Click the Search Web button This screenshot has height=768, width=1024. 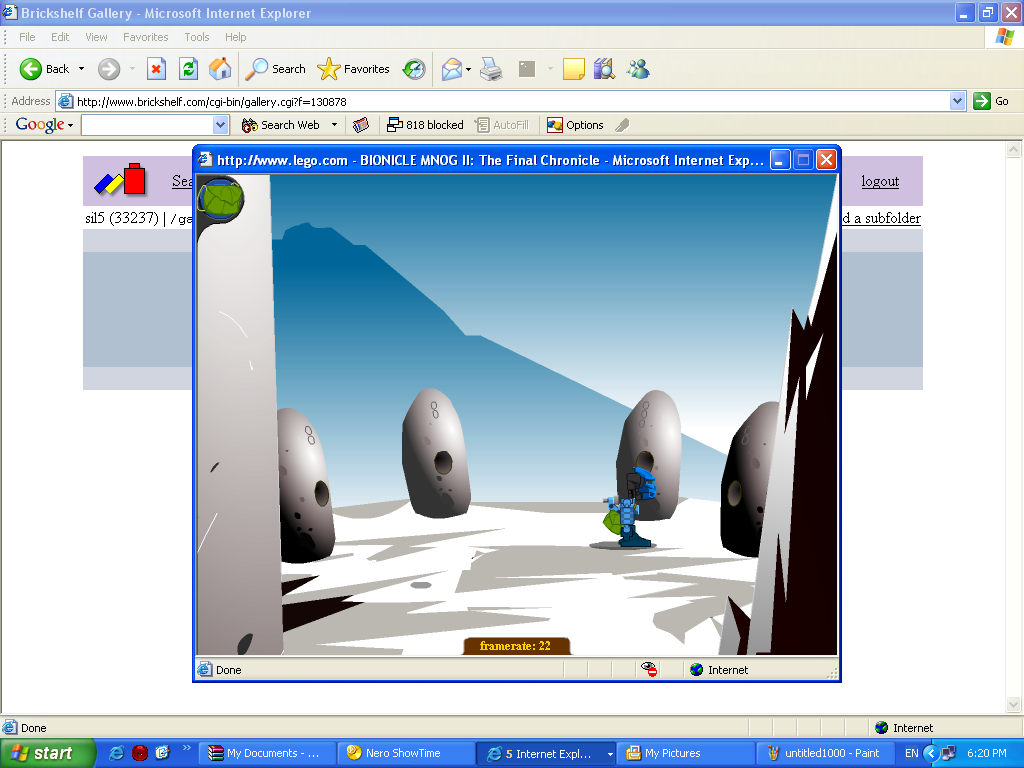pos(281,125)
